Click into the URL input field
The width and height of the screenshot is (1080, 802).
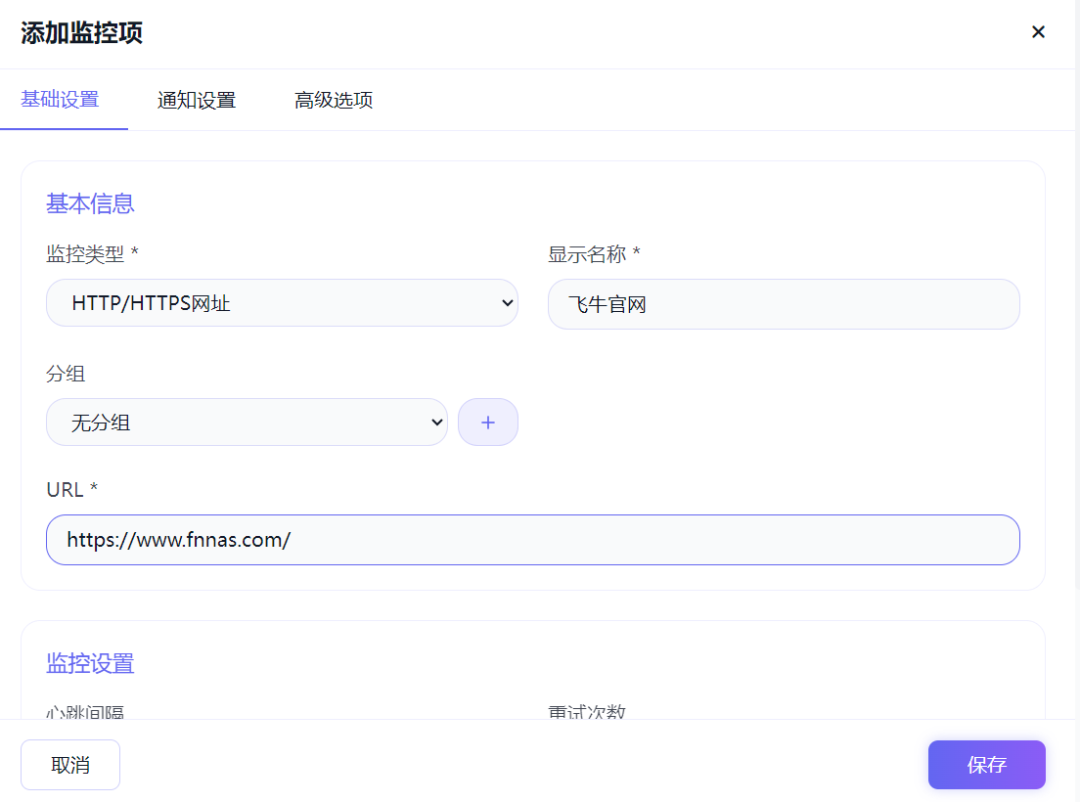coord(532,540)
